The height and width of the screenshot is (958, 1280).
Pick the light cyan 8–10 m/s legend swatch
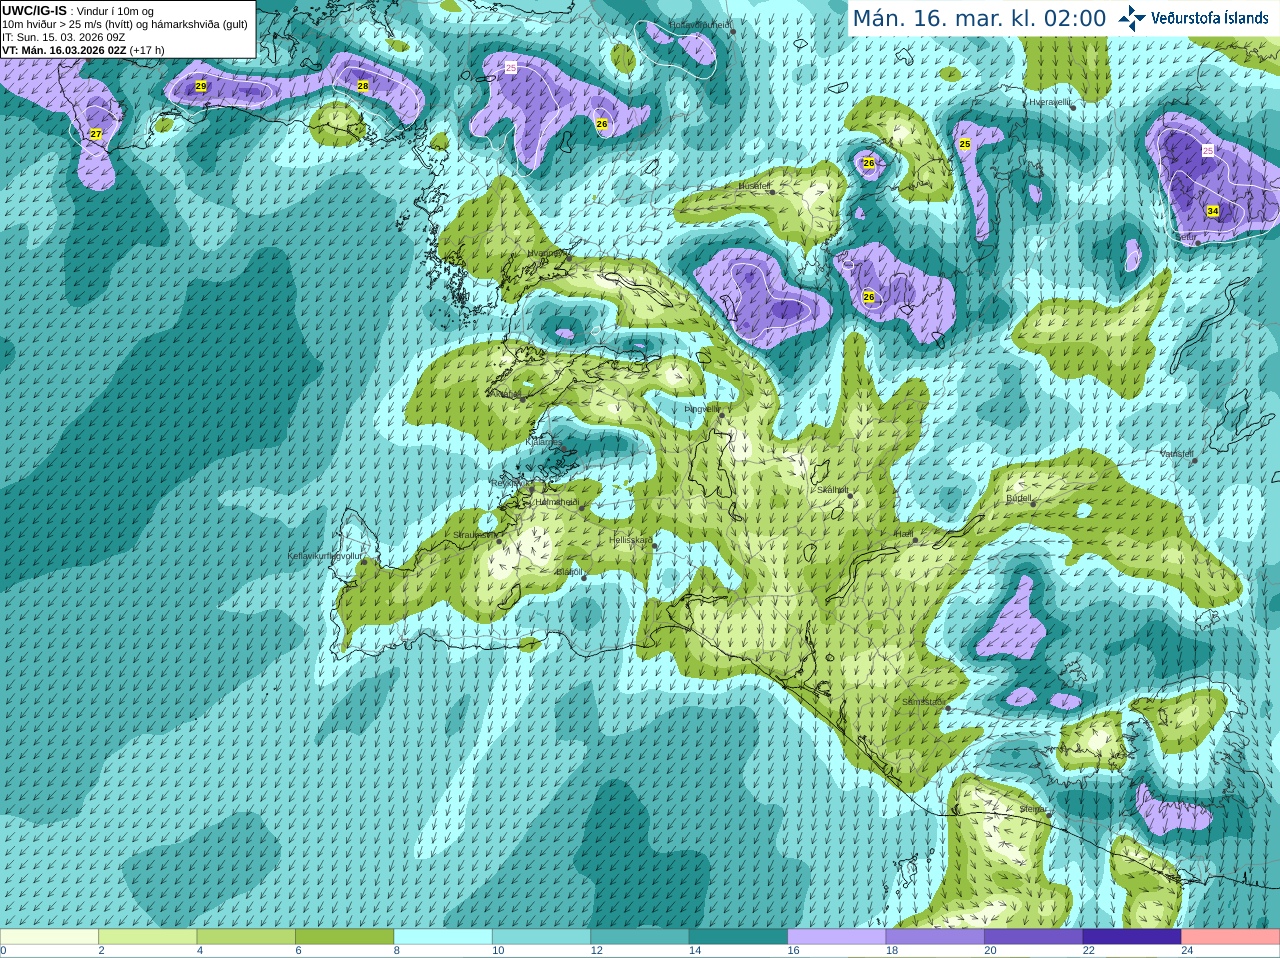[443, 937]
